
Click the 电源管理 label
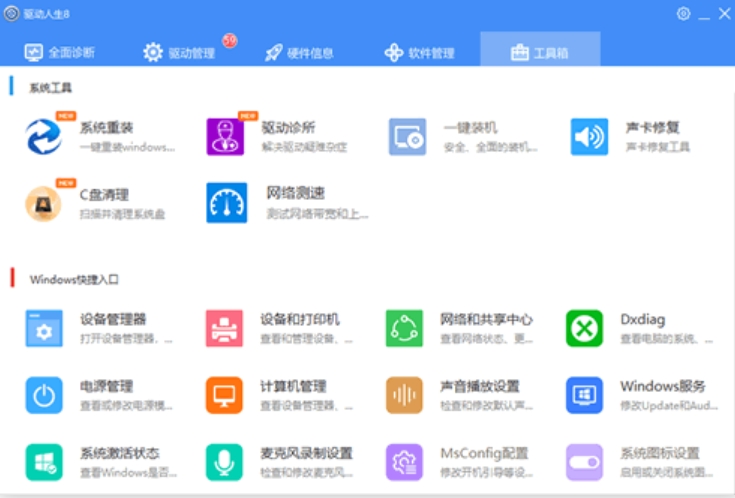[x=106, y=386]
